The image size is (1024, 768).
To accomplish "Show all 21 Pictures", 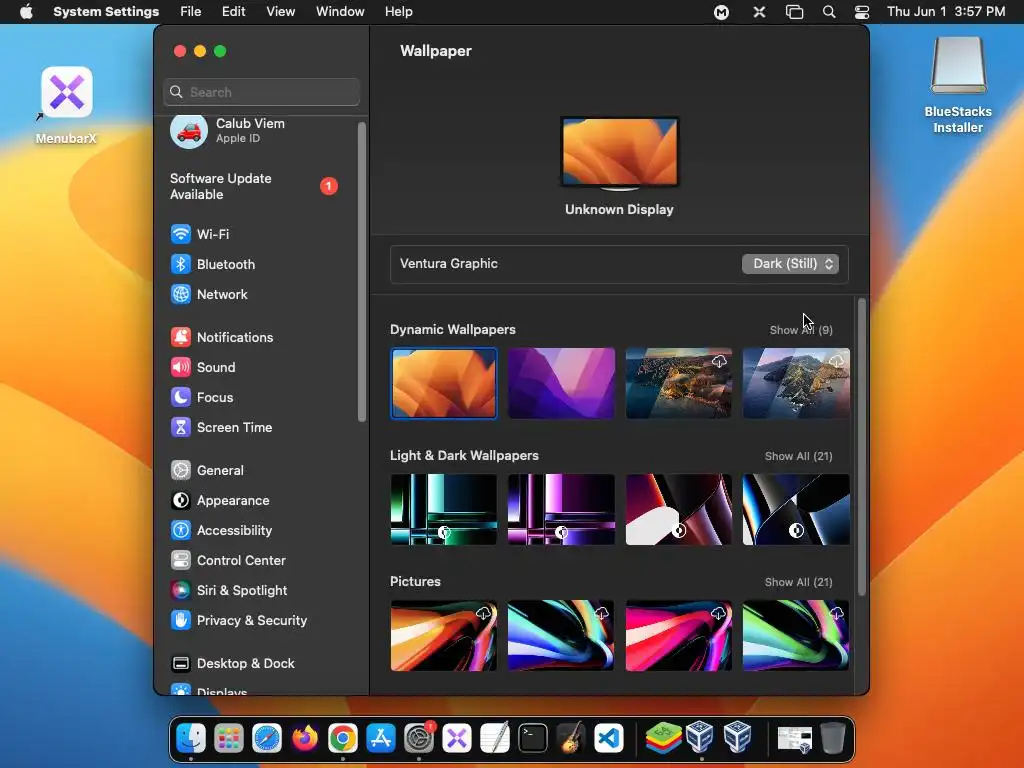I will click(798, 582).
